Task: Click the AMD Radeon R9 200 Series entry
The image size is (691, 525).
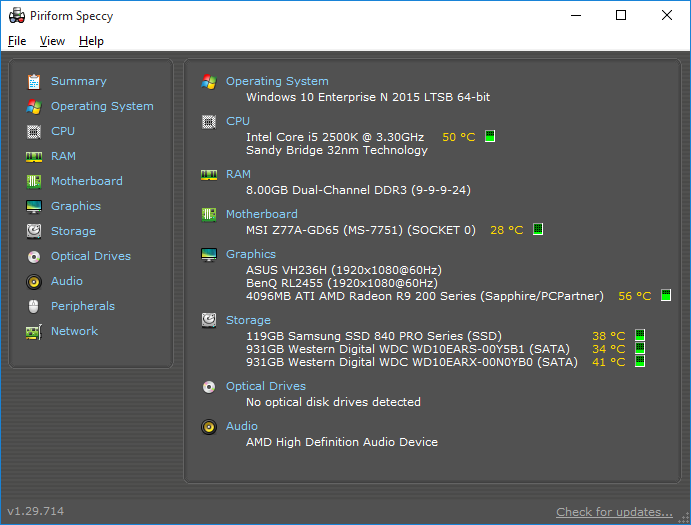Action: 425,296
